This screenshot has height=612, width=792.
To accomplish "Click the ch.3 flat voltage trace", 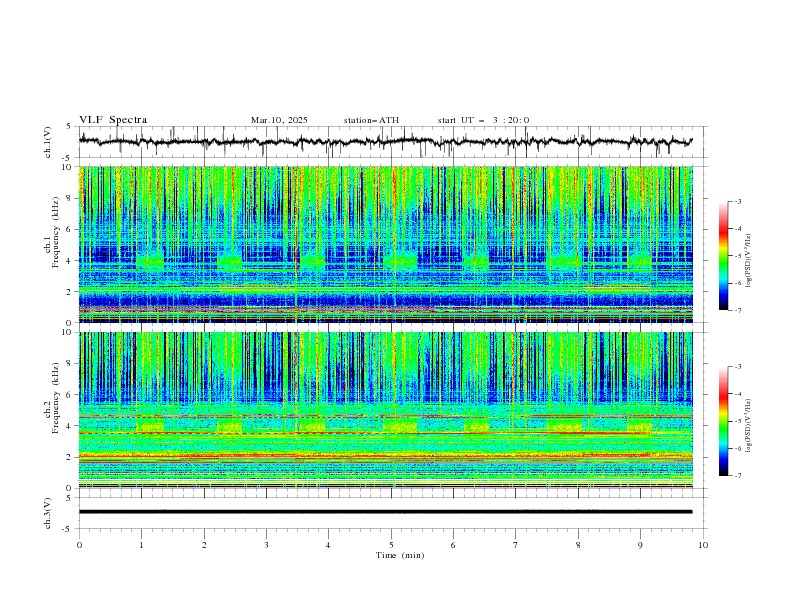I will [x=385, y=512].
